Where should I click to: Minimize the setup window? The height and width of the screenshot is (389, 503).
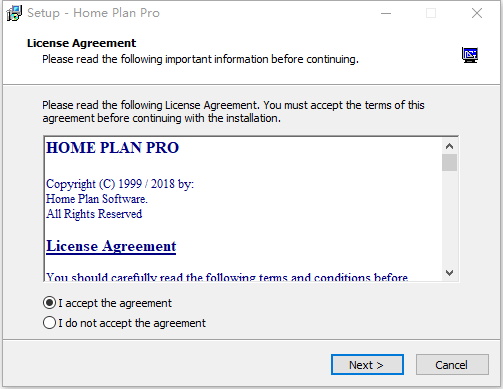click(x=386, y=13)
